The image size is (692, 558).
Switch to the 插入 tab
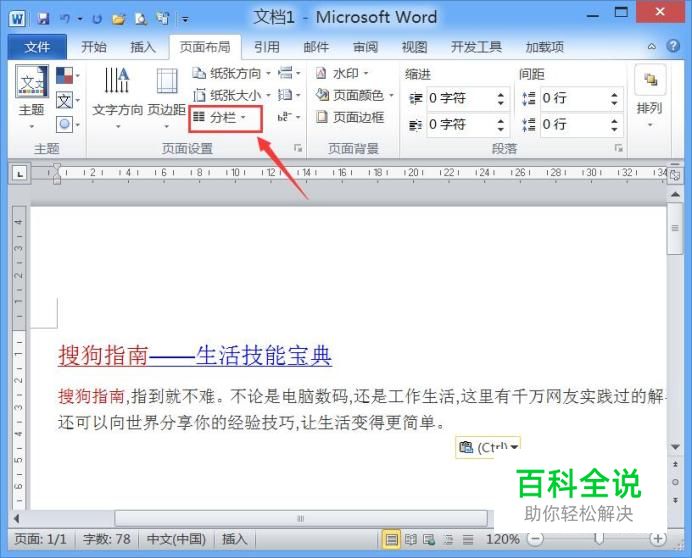[143, 47]
